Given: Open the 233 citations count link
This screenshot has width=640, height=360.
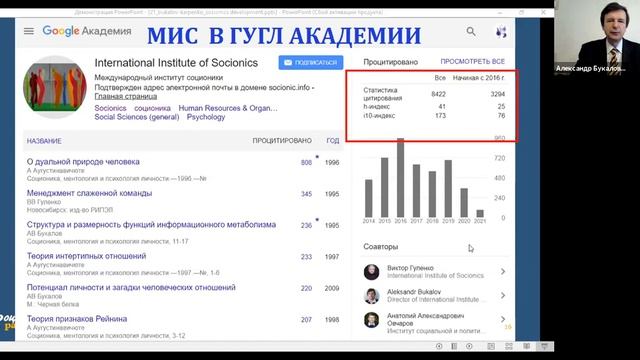Looking at the screenshot, I should [306, 257].
